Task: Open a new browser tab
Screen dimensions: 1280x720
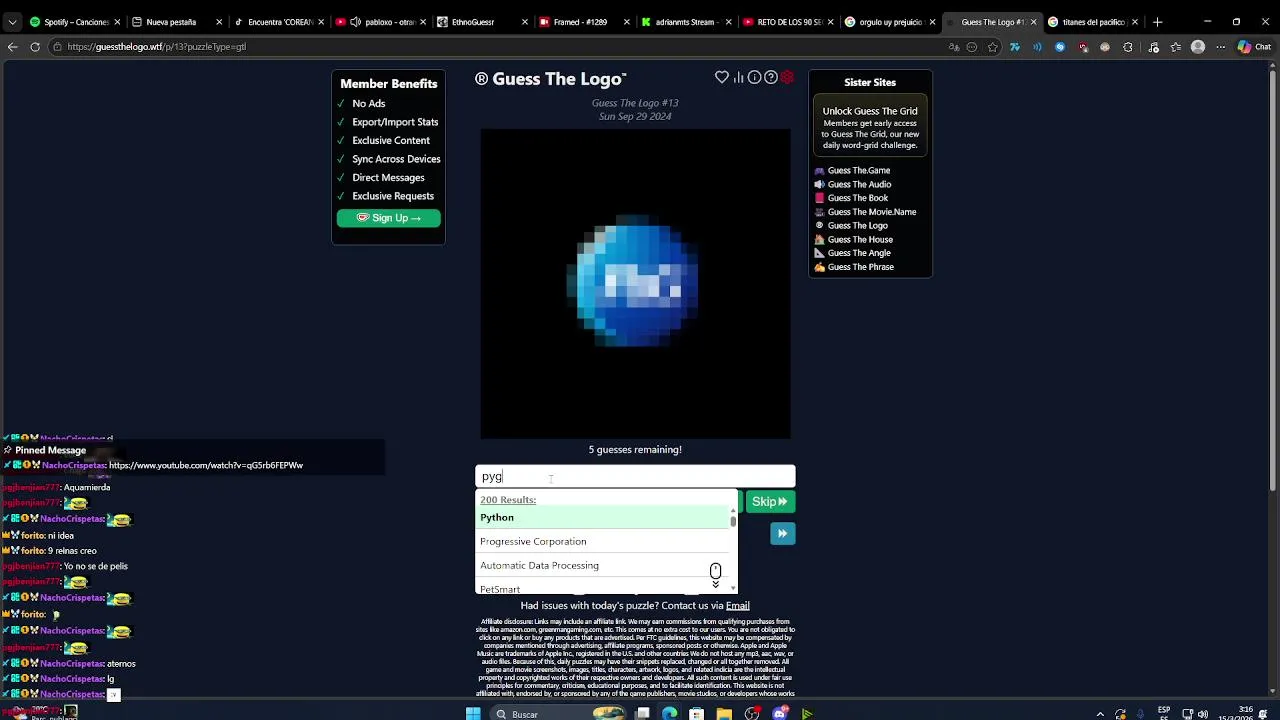Action: 1157,22
